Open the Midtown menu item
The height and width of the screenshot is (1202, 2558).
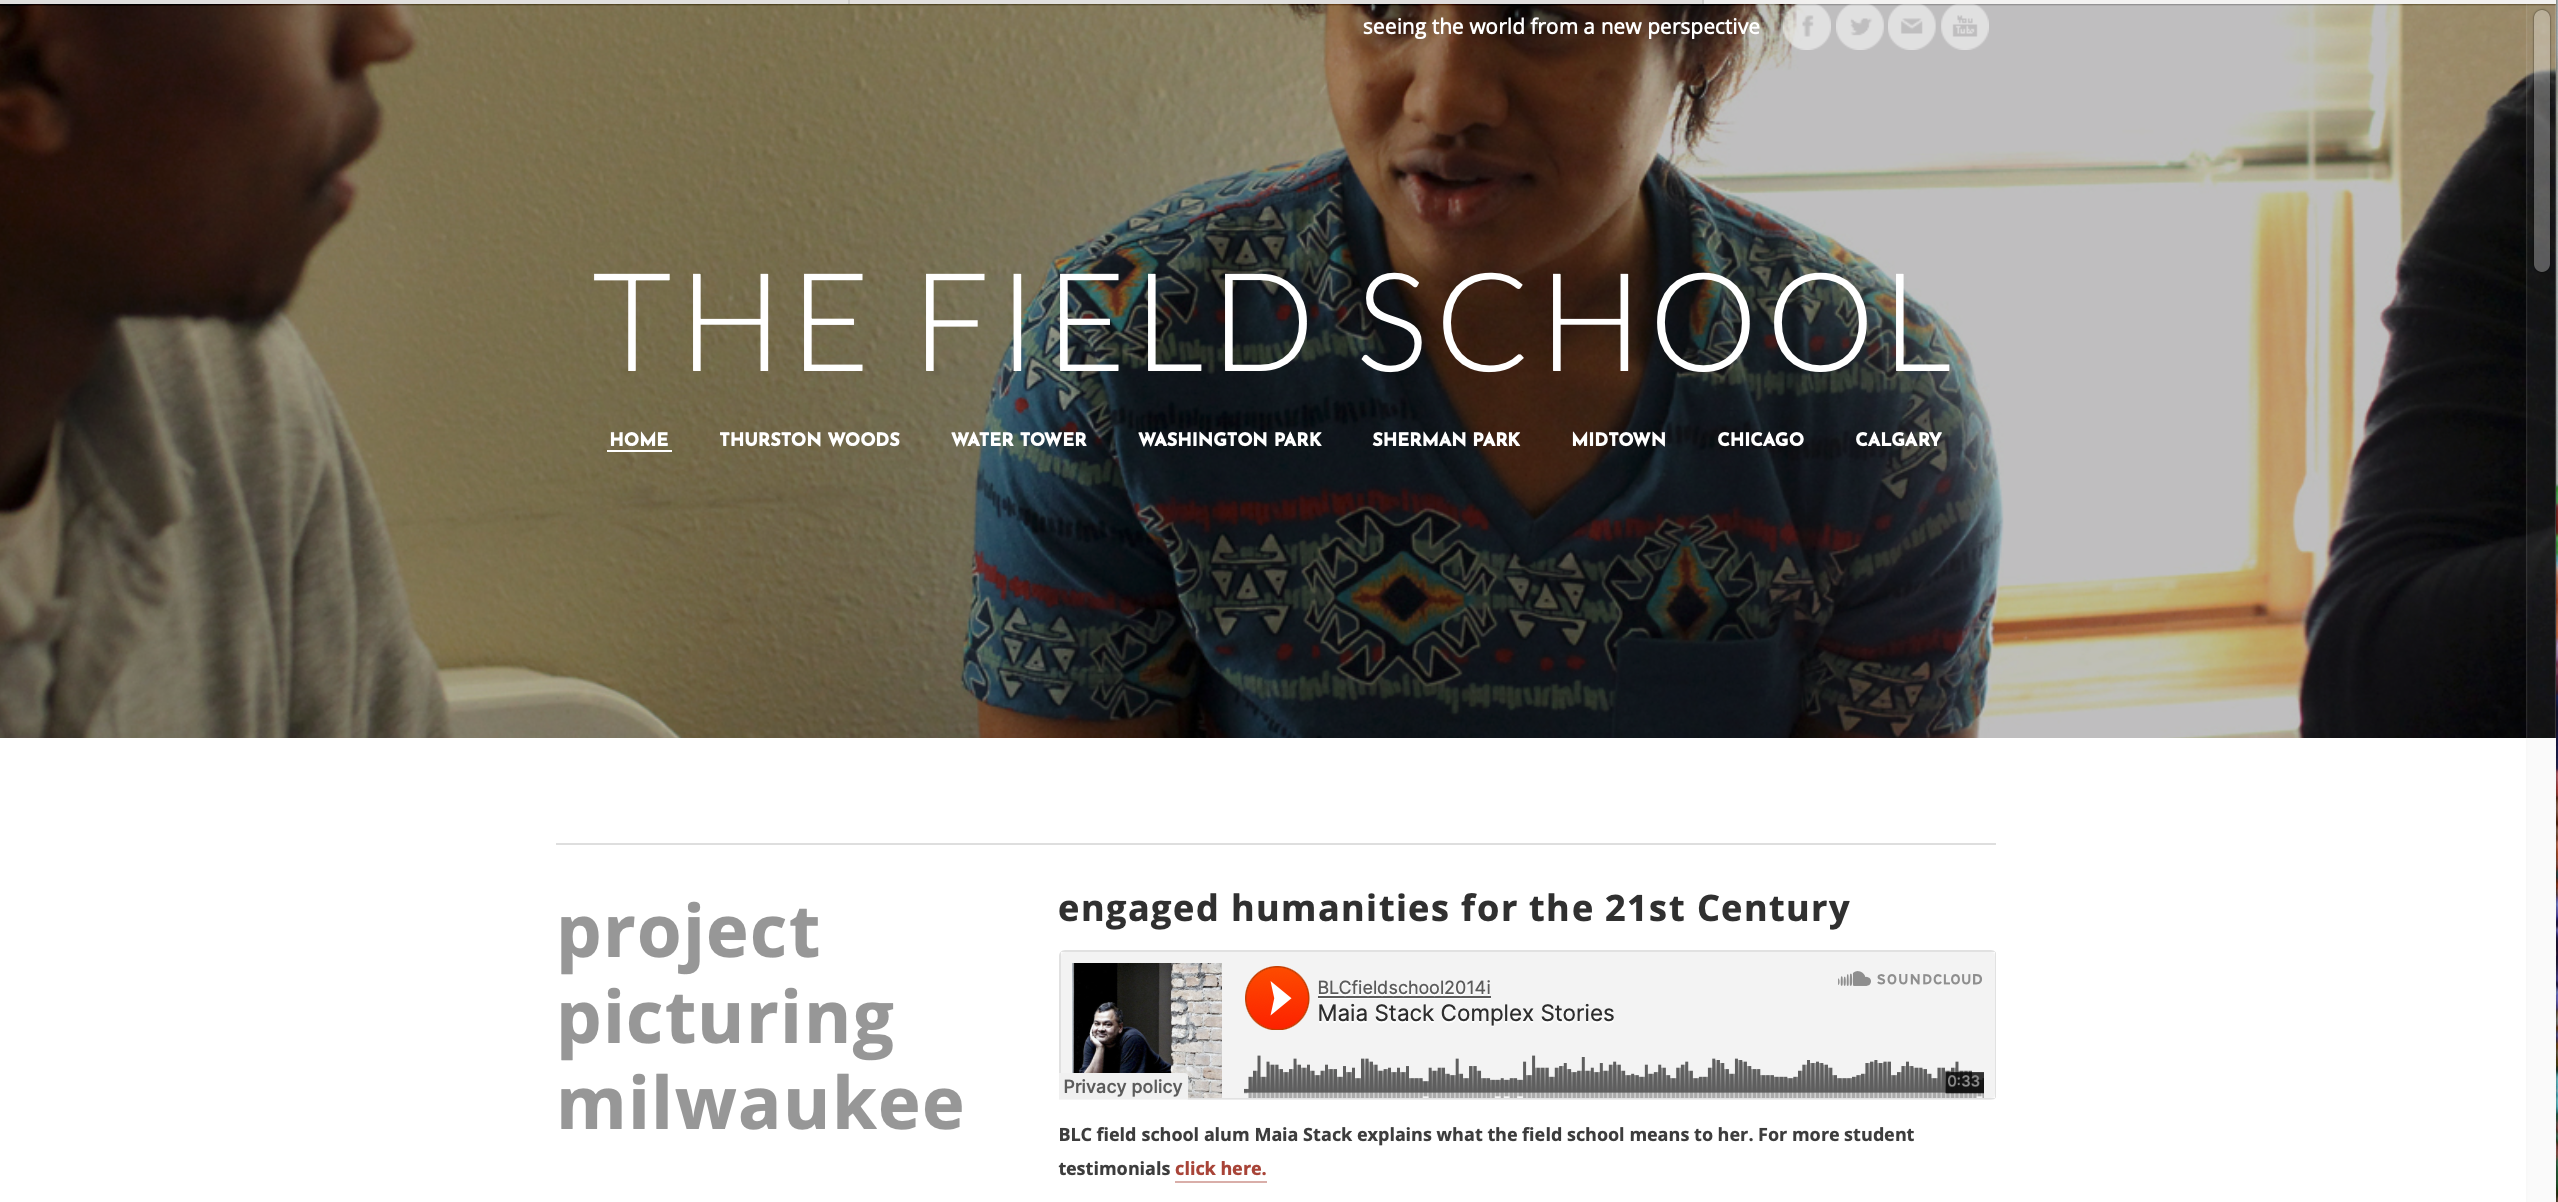pos(1618,439)
